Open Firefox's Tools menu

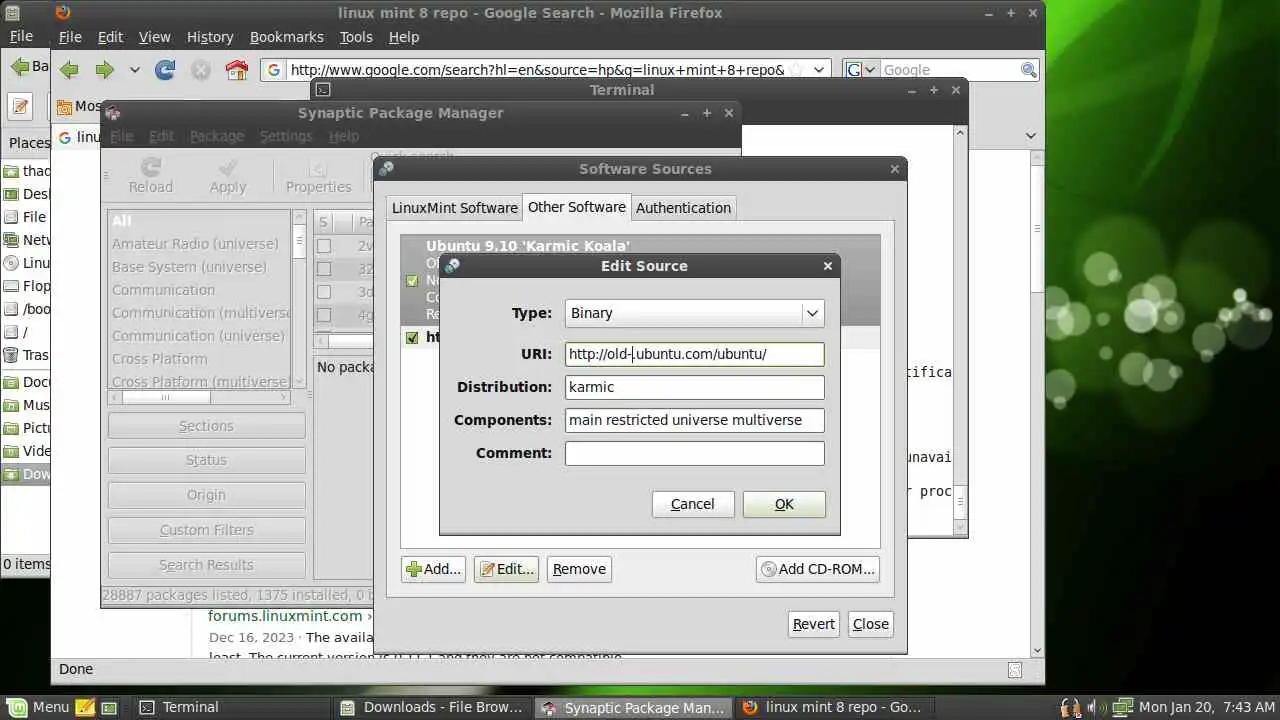pos(356,37)
